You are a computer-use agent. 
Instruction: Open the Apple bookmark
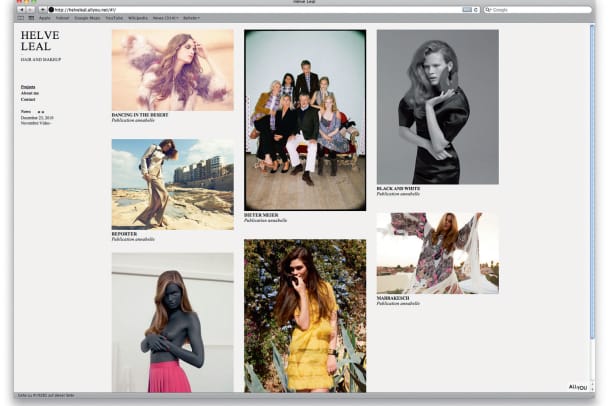point(45,18)
